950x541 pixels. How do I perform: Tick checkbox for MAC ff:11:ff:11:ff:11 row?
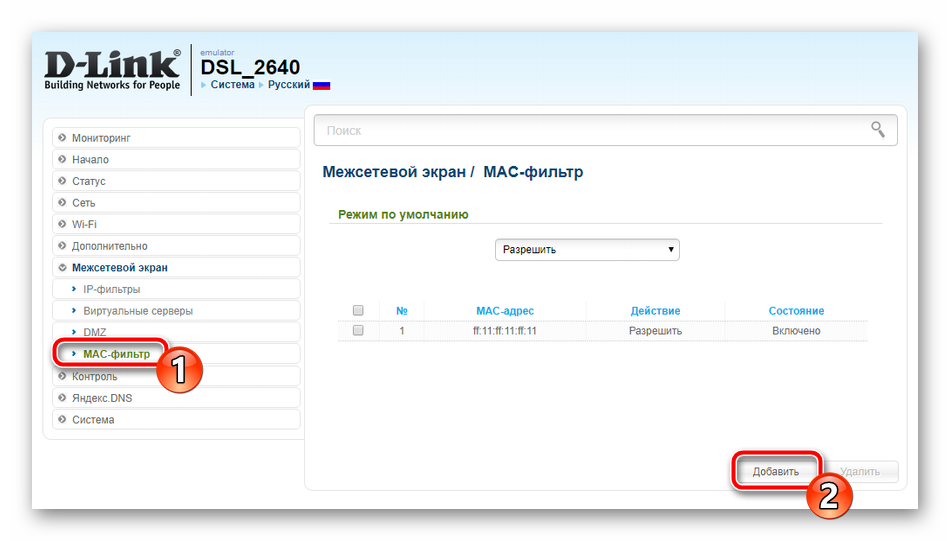pos(358,330)
